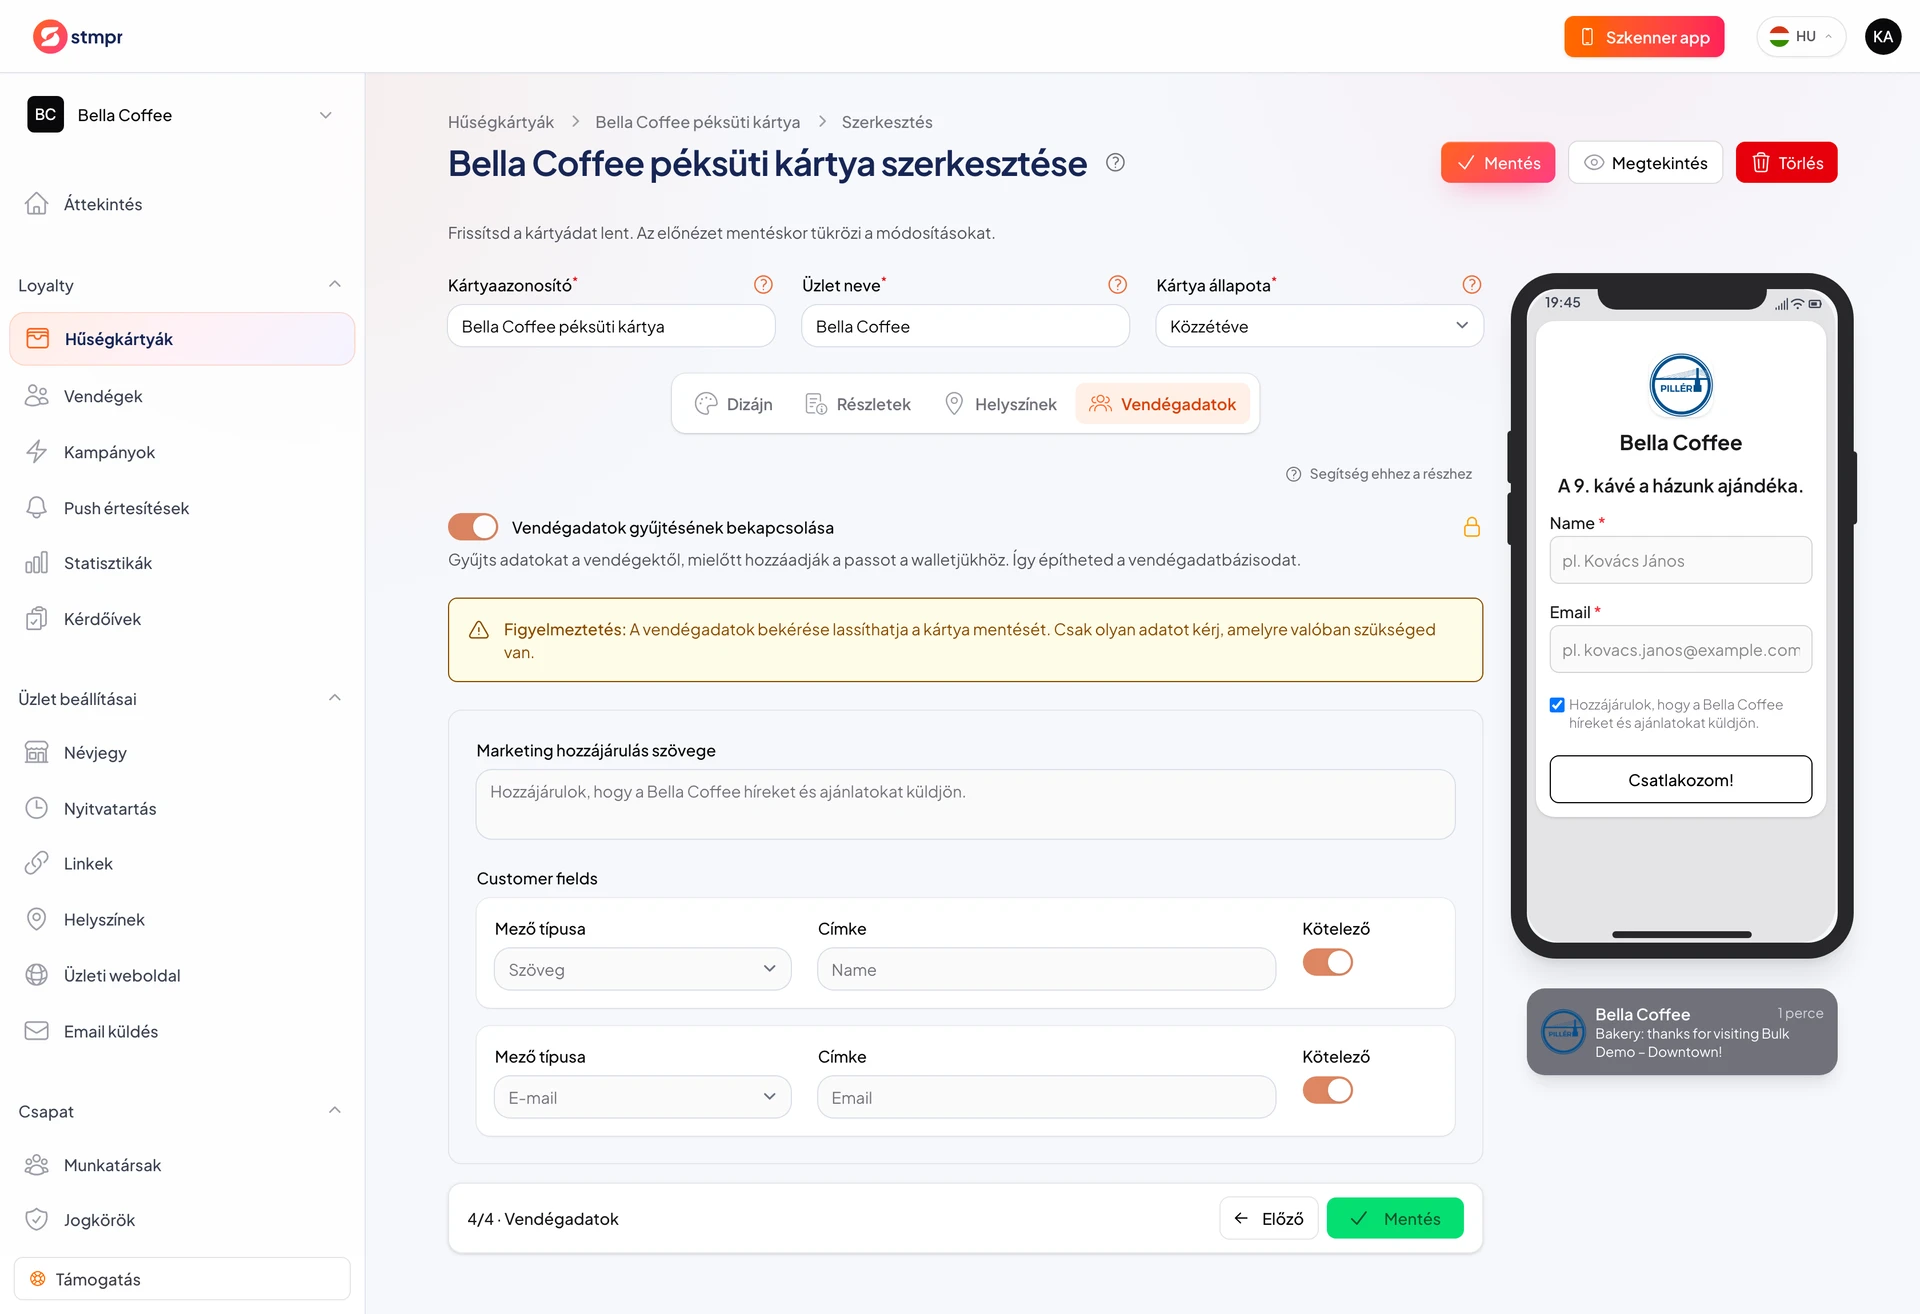Click the stmpr logo
The width and height of the screenshot is (1920, 1314).
78,37
